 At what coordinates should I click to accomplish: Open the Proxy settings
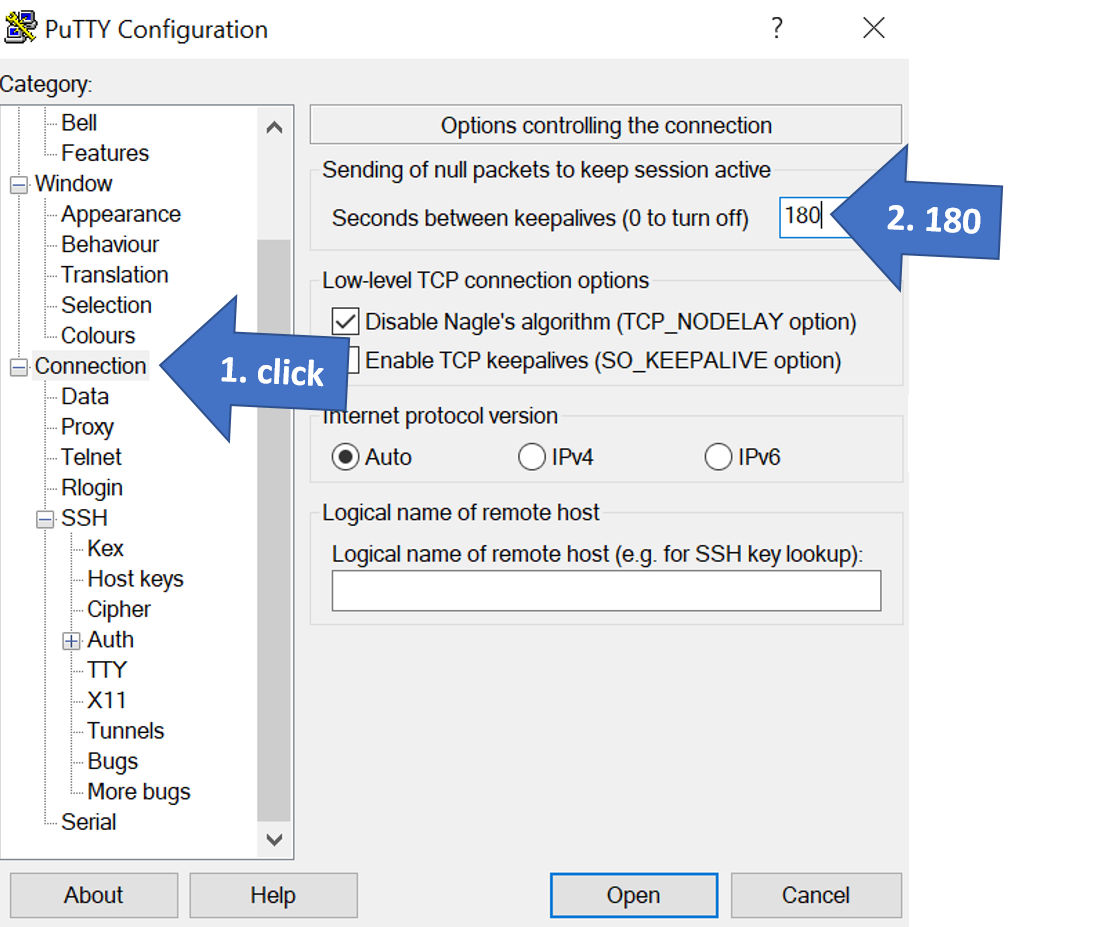[87, 427]
